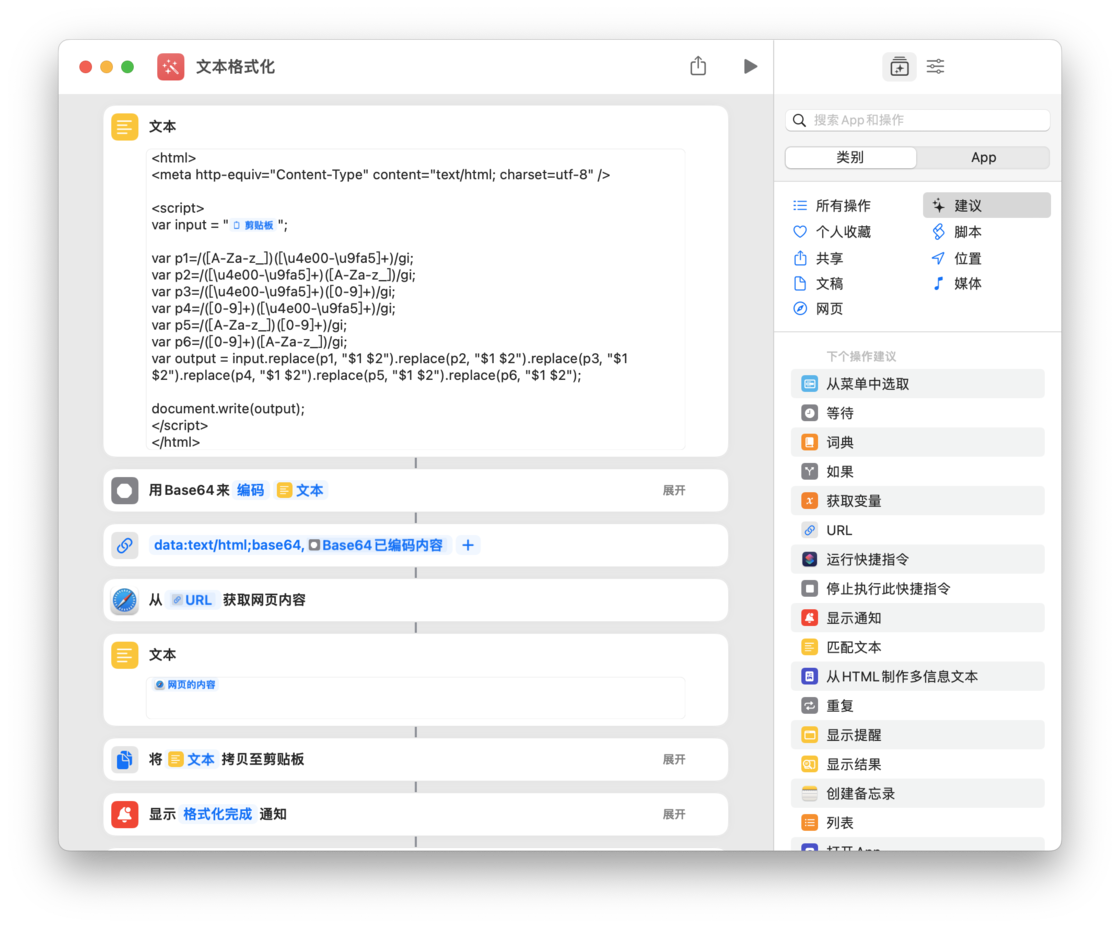Click first 文本 action icon at top
1120x928 pixels.
click(124, 127)
